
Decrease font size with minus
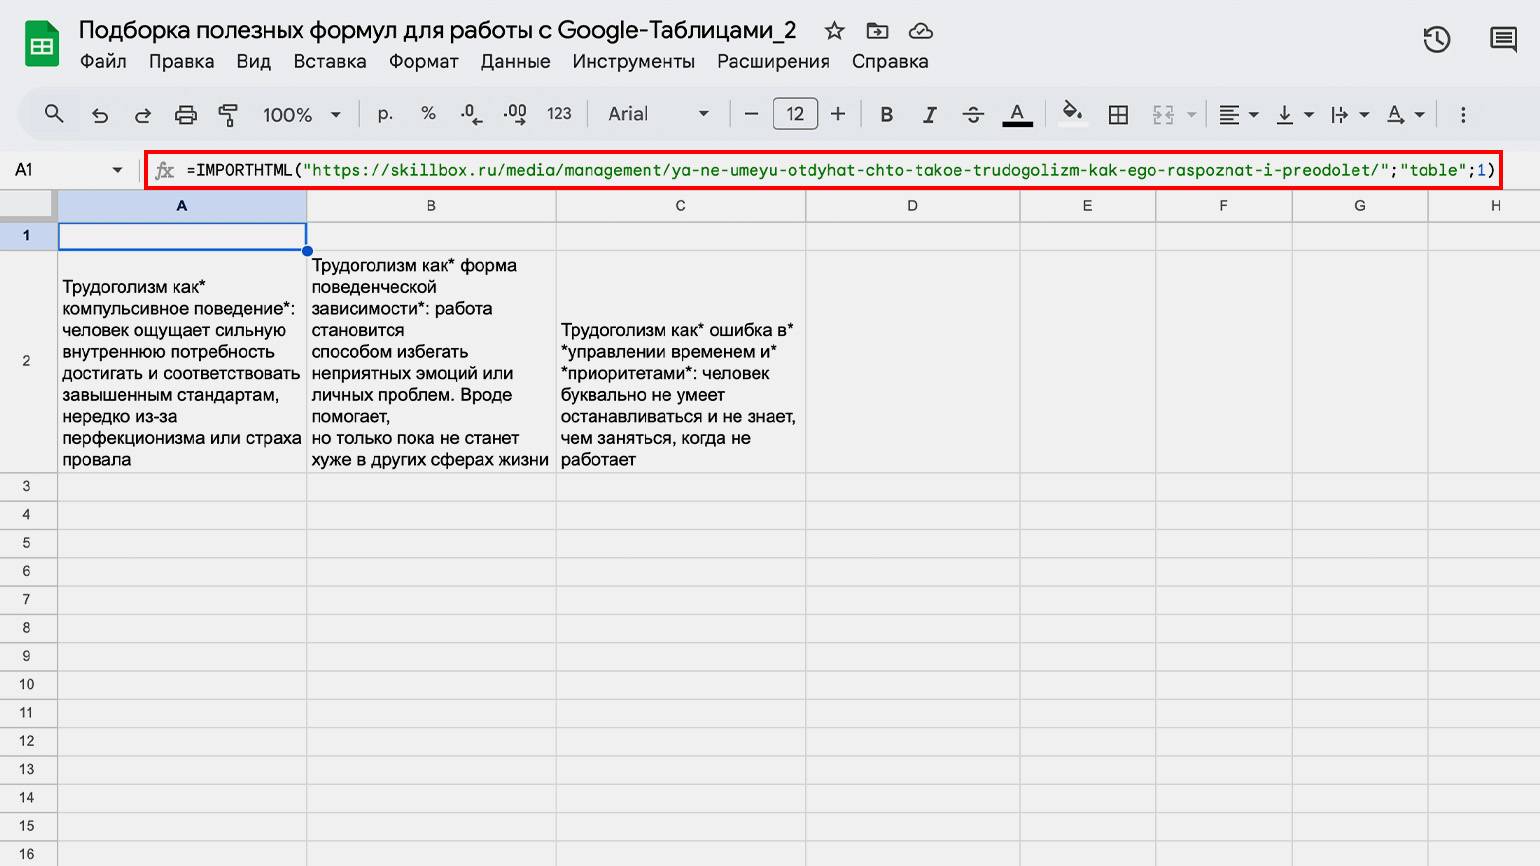pos(751,114)
